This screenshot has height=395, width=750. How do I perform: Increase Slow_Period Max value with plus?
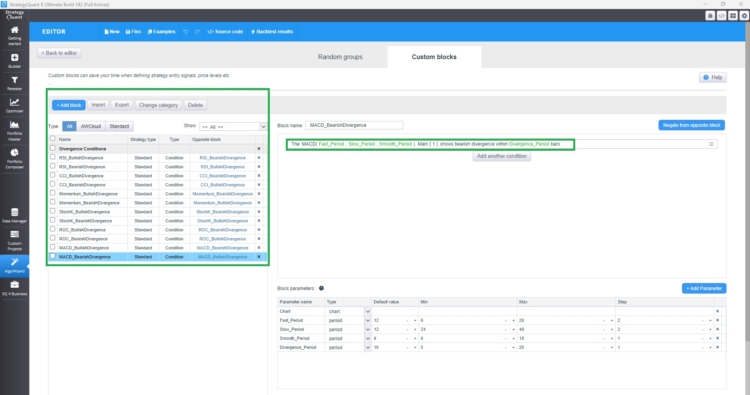(612, 329)
